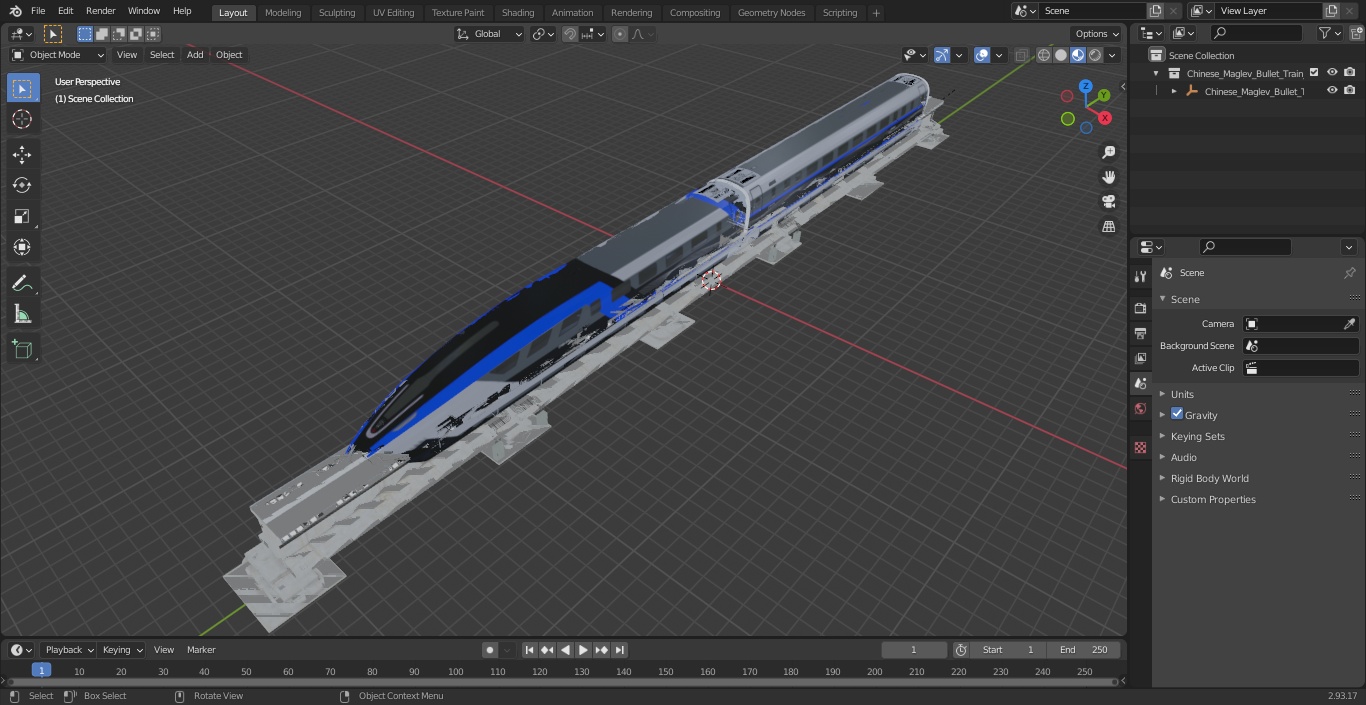The width and height of the screenshot is (1366, 705).
Task: Open the shading options dropdown arrow
Action: pyautogui.click(x=1112, y=55)
